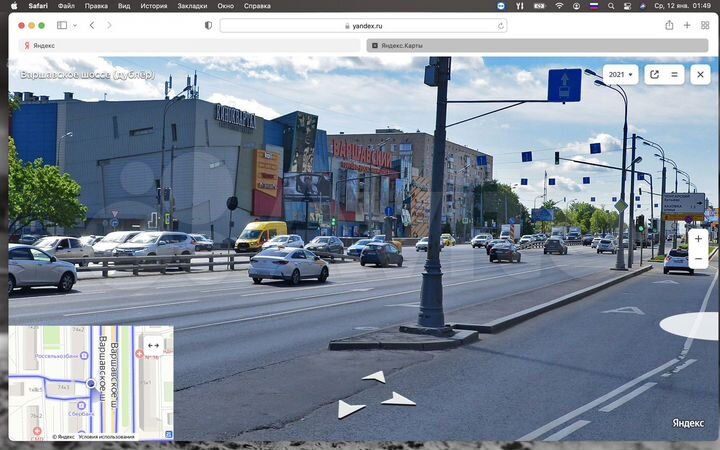Viewport: 720px width, 450px height.
Task: Open the Файл menu
Action: tap(66, 6)
